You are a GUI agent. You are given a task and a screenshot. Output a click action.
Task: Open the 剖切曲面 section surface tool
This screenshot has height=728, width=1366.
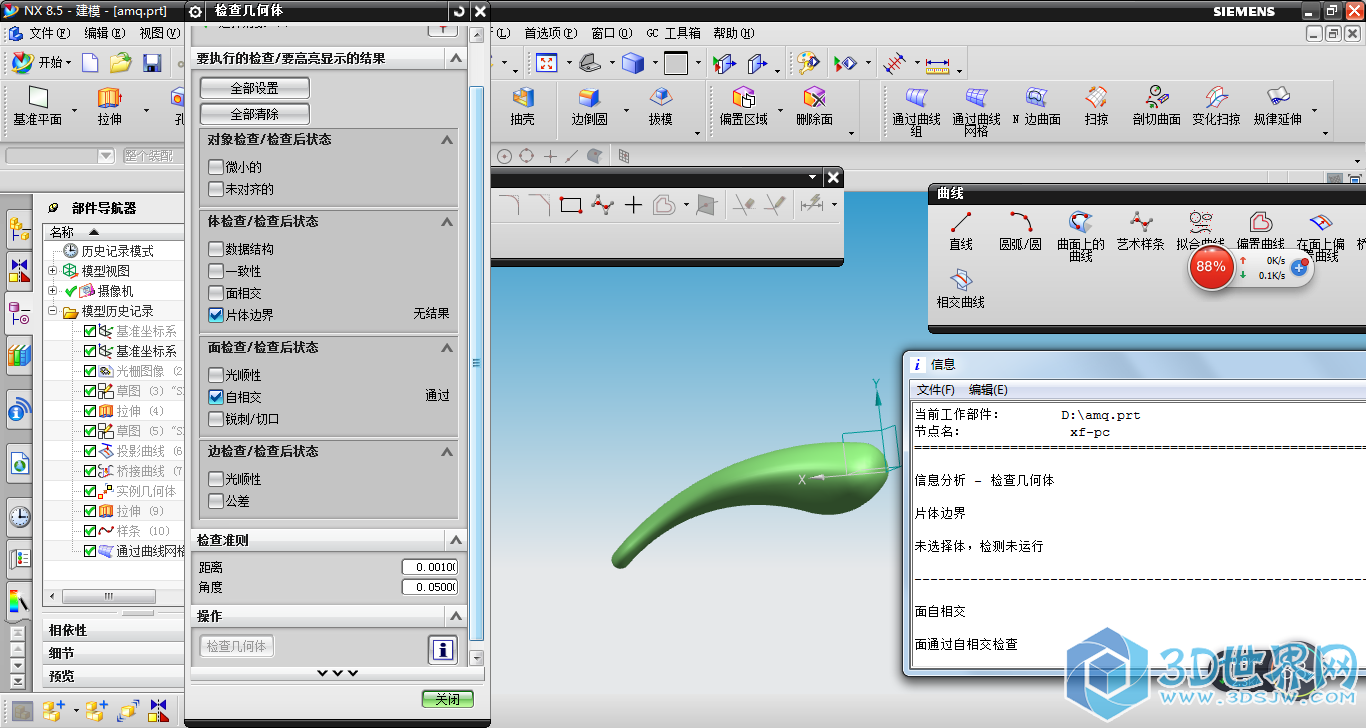1156,106
